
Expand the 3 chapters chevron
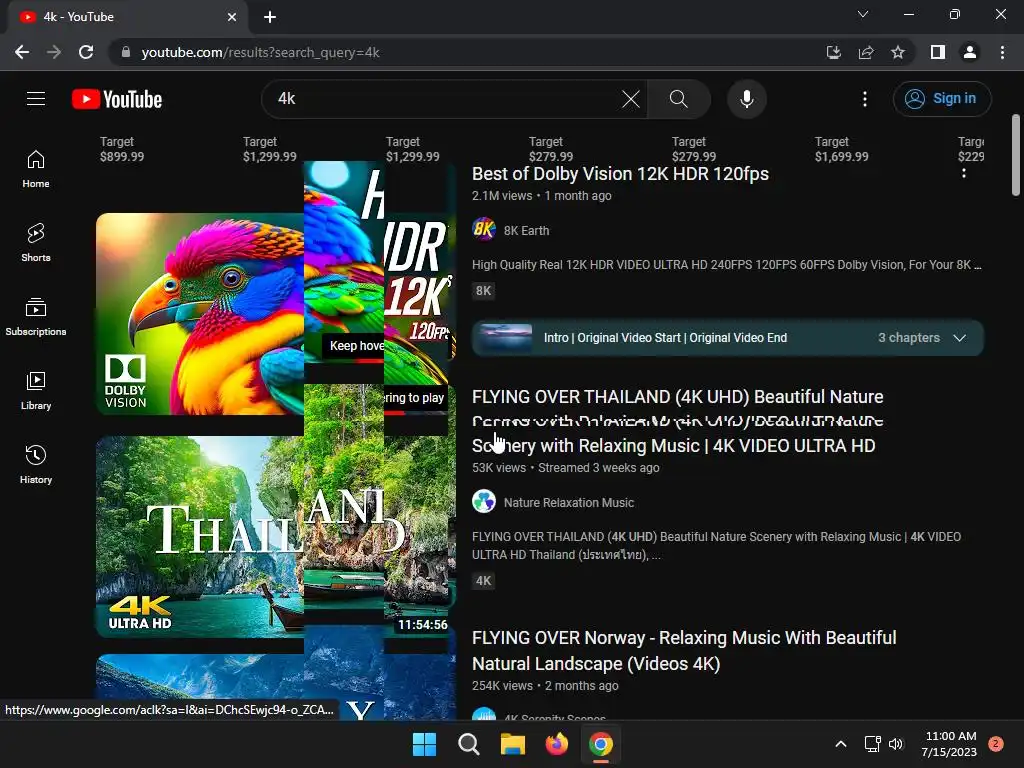[959, 338]
